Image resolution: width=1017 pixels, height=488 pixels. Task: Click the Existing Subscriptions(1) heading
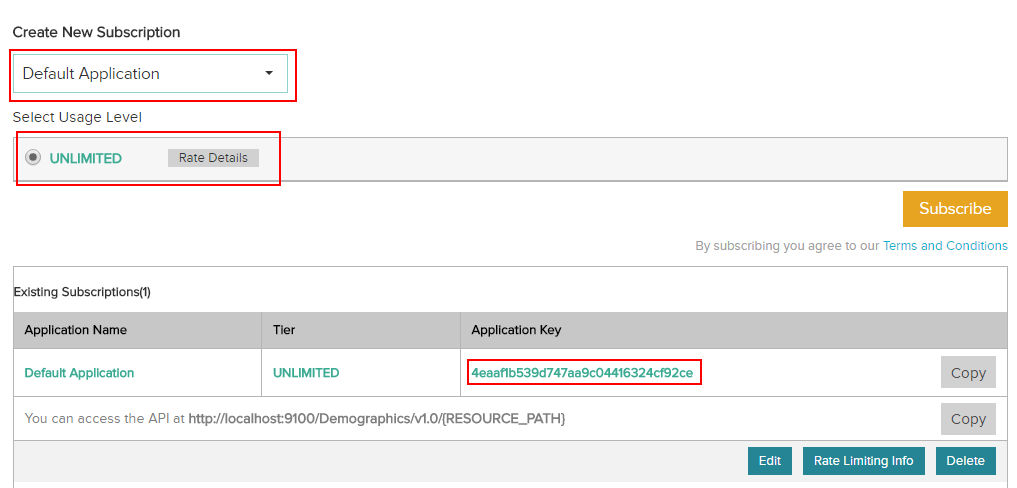click(82, 292)
